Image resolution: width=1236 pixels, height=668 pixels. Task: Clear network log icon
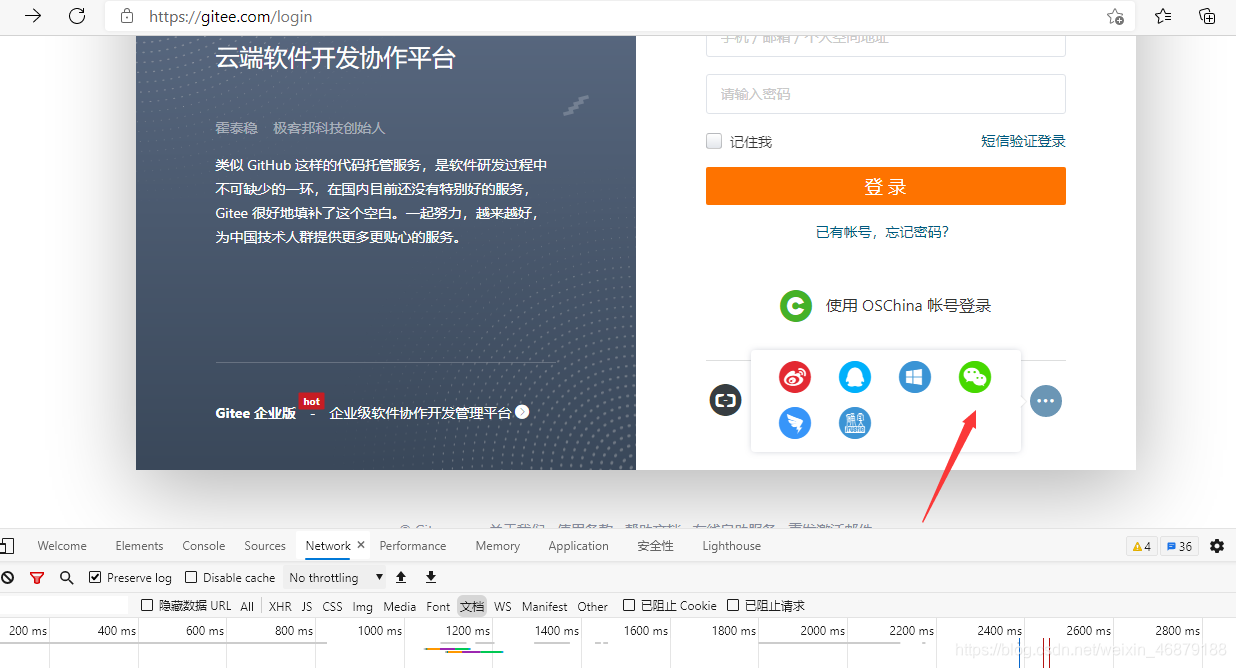pyautogui.click(x=7, y=578)
